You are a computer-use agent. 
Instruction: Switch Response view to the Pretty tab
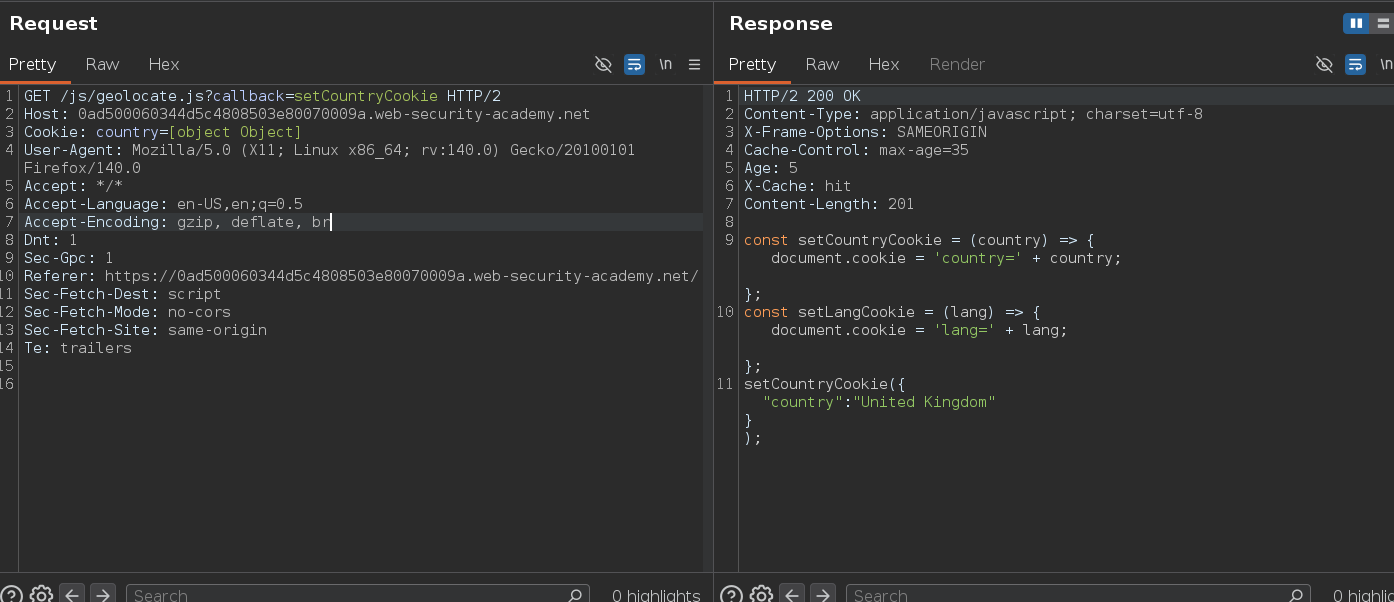coord(752,64)
